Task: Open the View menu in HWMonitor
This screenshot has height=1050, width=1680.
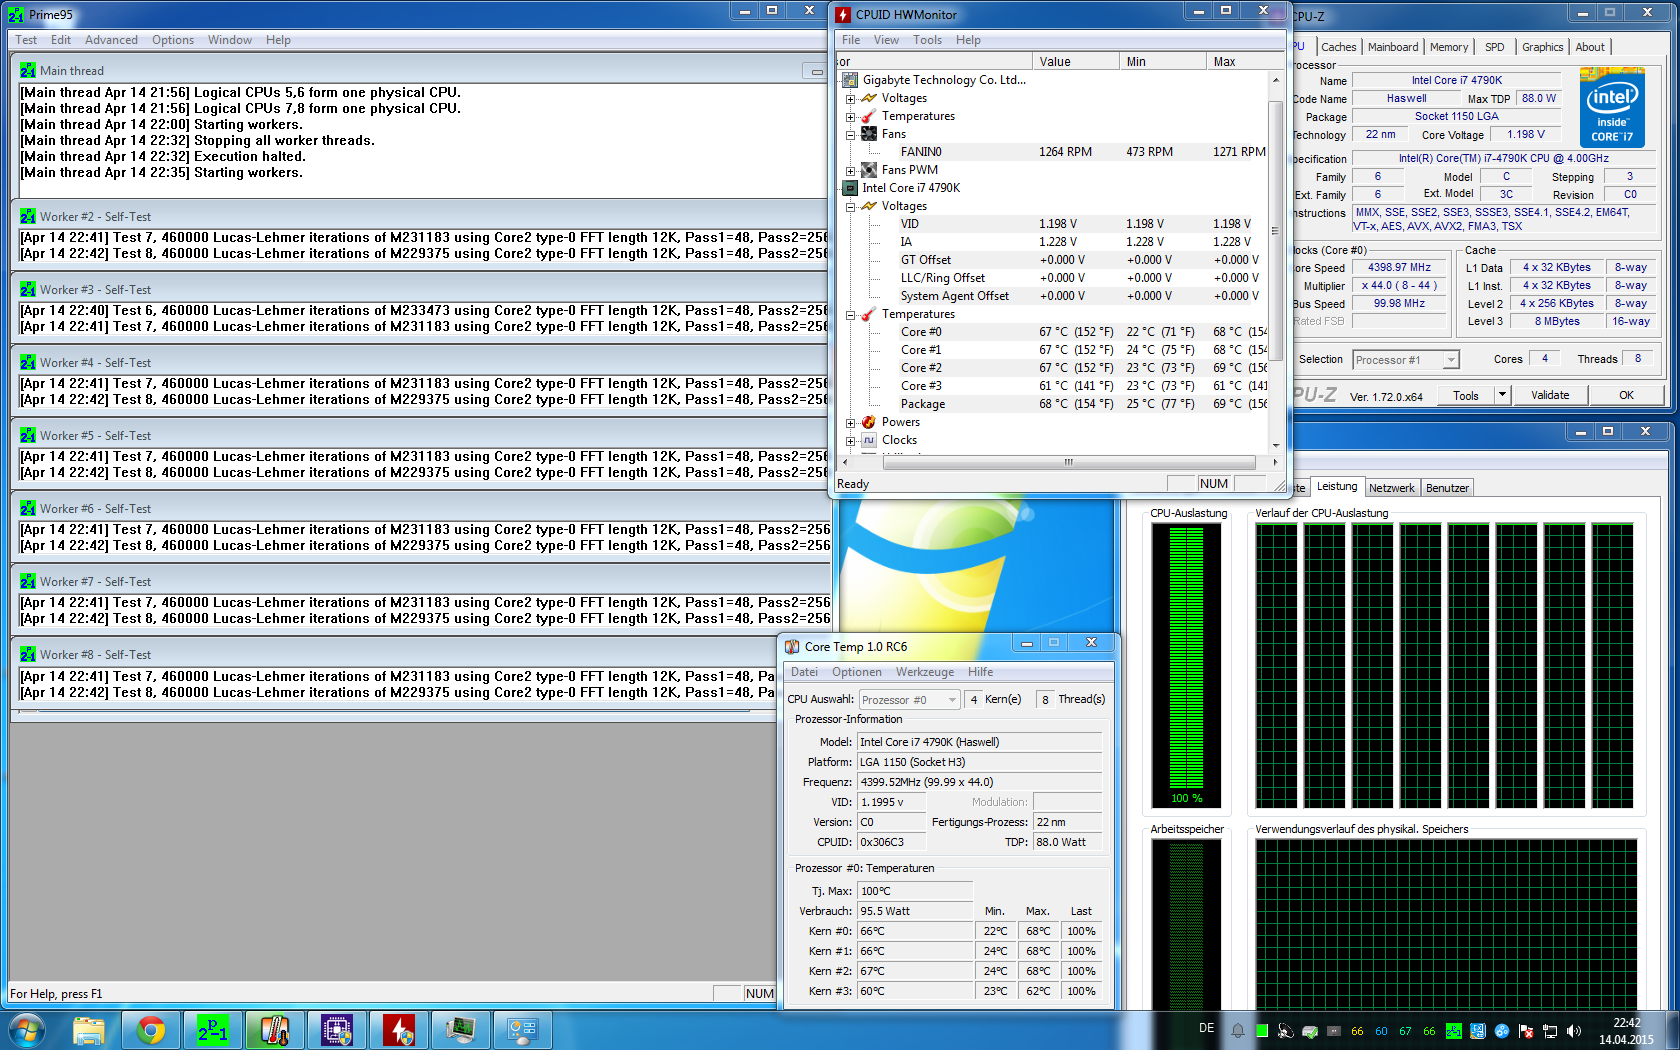Action: click(x=886, y=40)
